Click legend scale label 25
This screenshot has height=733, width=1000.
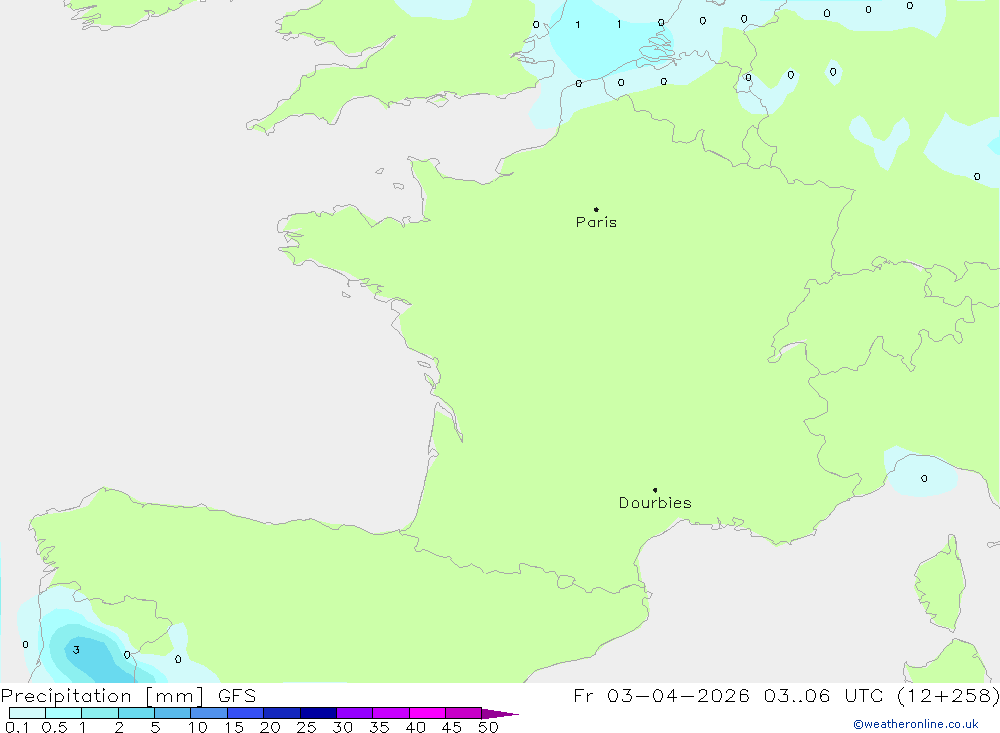tap(306, 727)
